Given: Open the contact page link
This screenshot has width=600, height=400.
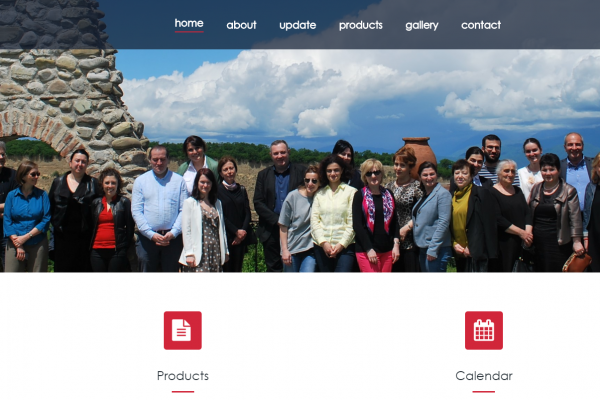Looking at the screenshot, I should tap(481, 25).
